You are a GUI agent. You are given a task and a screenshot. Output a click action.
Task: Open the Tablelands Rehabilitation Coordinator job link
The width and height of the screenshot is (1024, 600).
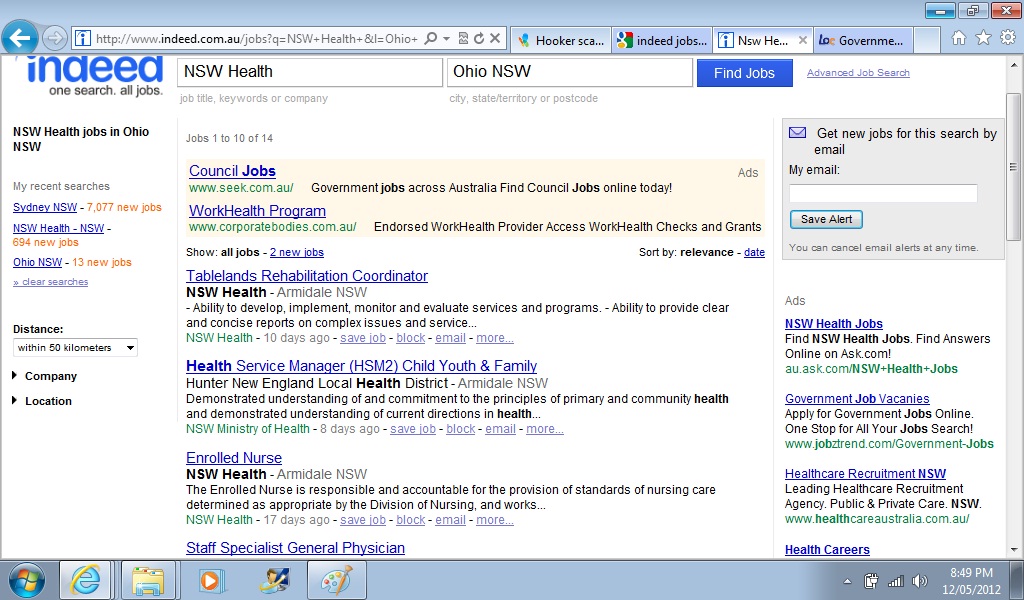pyautogui.click(x=307, y=276)
